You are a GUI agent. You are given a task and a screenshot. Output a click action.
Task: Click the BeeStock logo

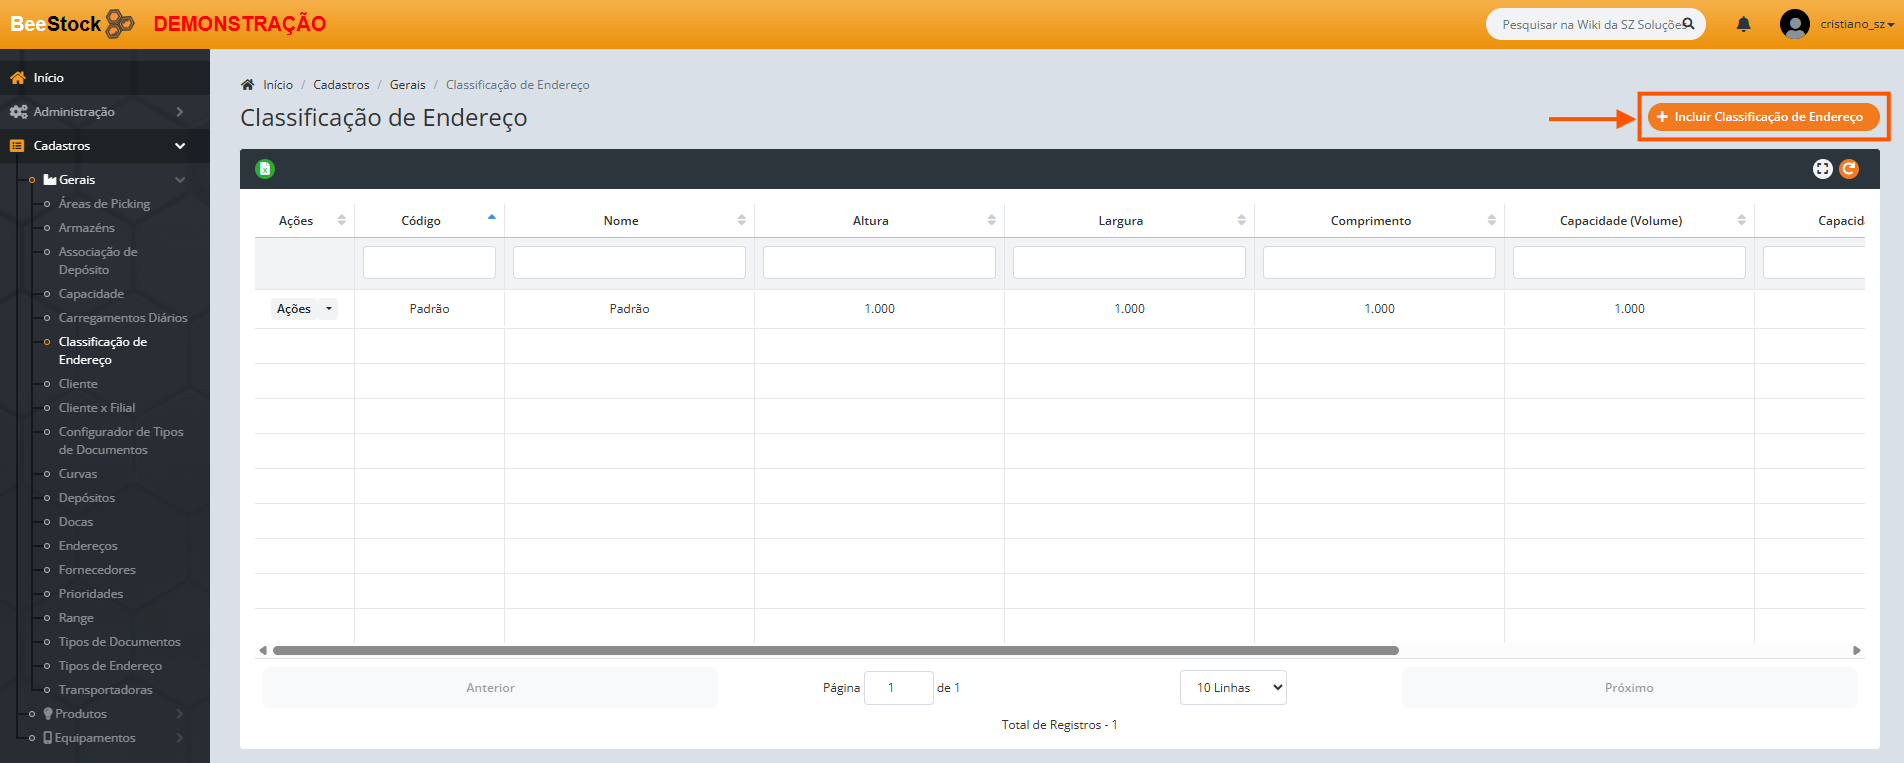[72, 24]
